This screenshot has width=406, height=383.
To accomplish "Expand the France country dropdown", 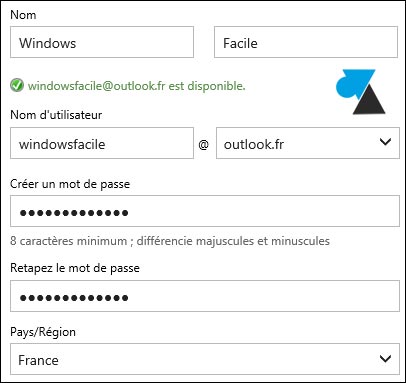I will click(205, 359).
